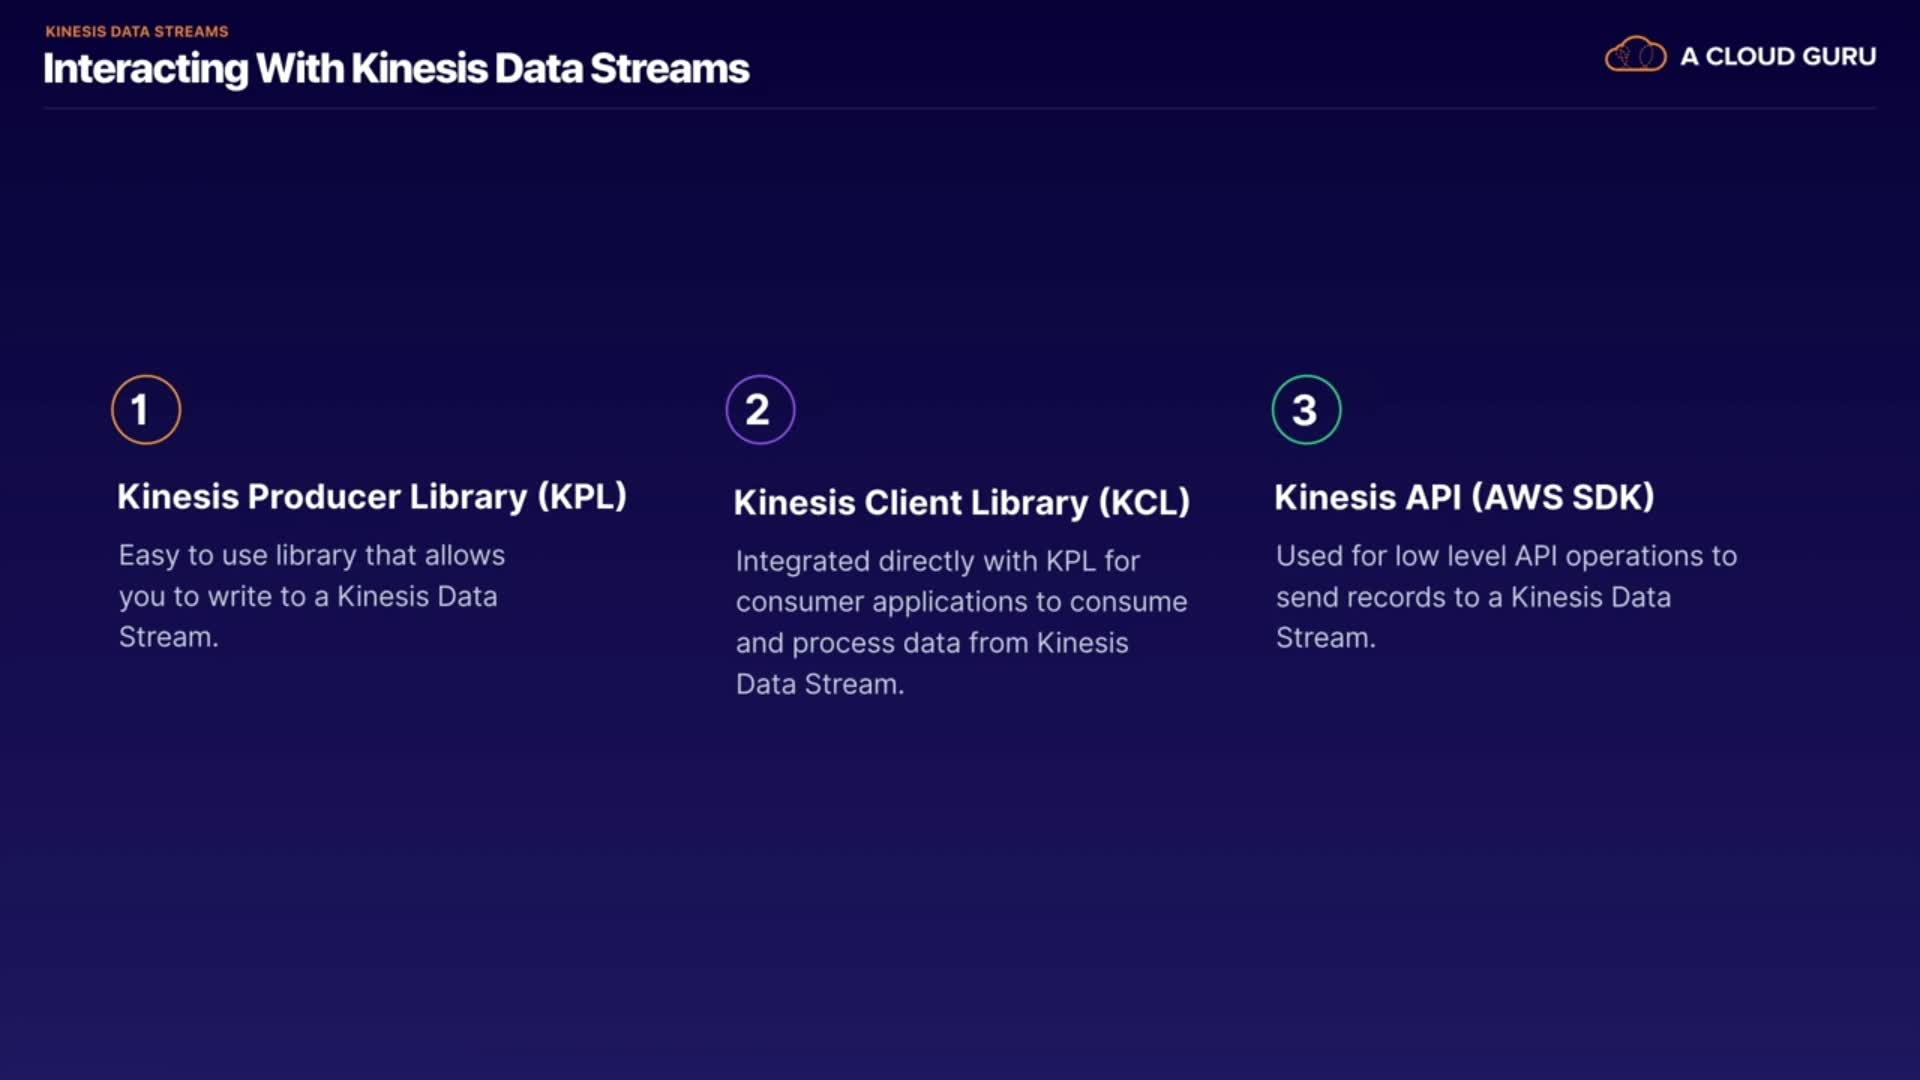Click the Interacting With Kinesis Data Streams title
This screenshot has height=1080, width=1920.
396,69
